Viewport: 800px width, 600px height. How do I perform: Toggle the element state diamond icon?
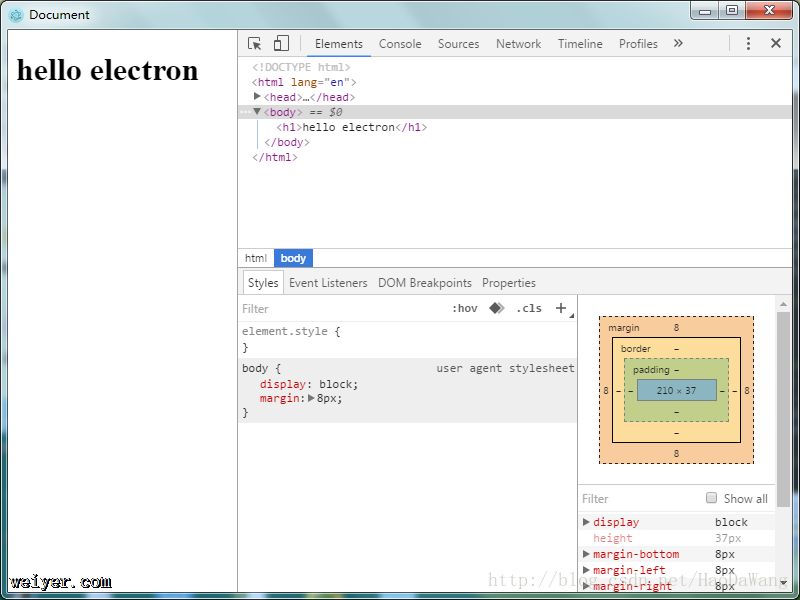tap(496, 308)
